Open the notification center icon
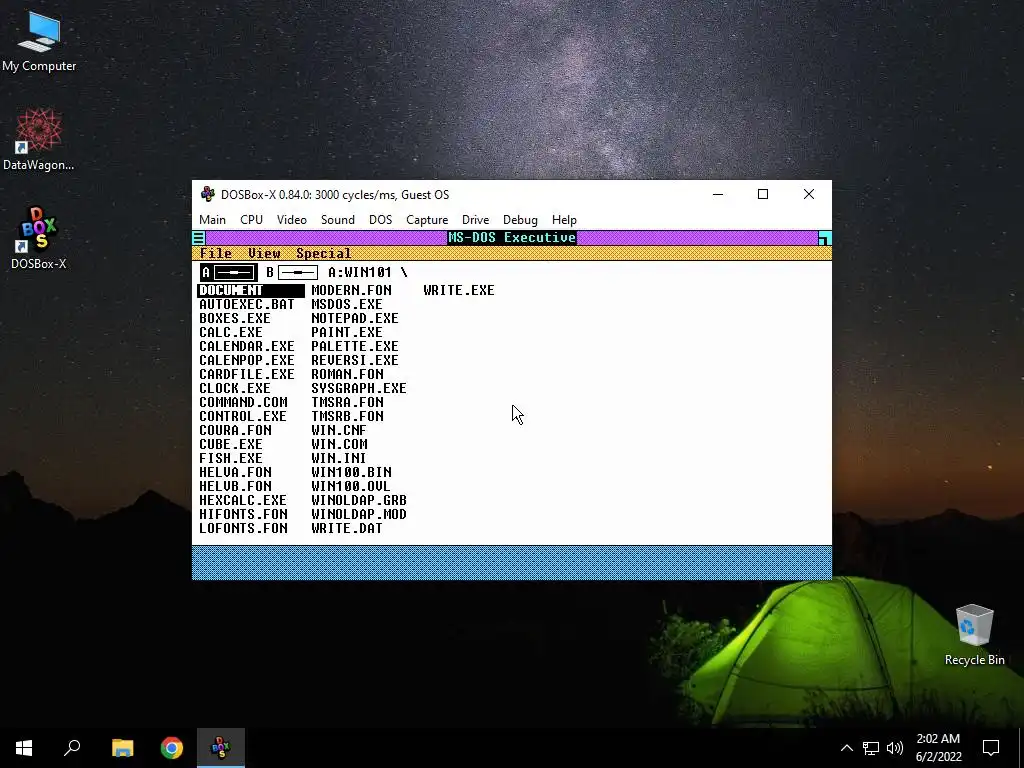Viewport: 1024px width, 768px height. pos(991,748)
